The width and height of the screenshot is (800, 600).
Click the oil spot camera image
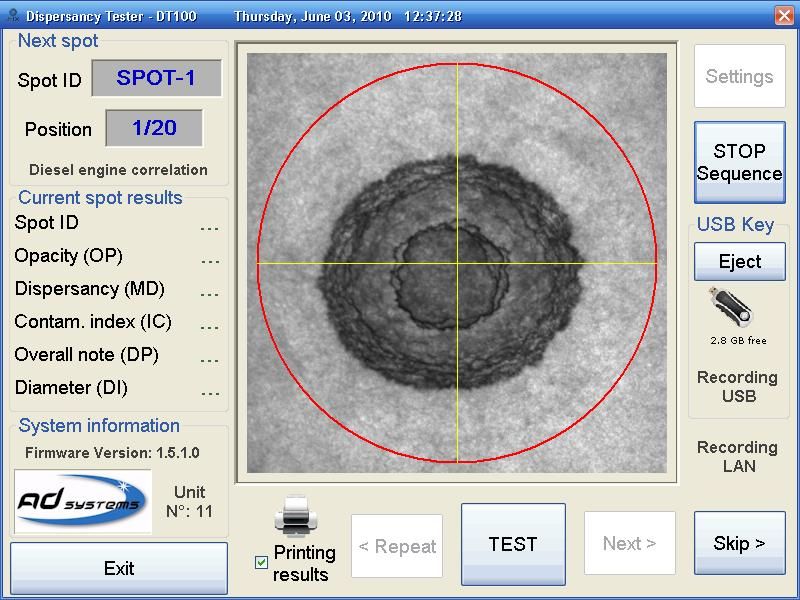click(x=457, y=263)
